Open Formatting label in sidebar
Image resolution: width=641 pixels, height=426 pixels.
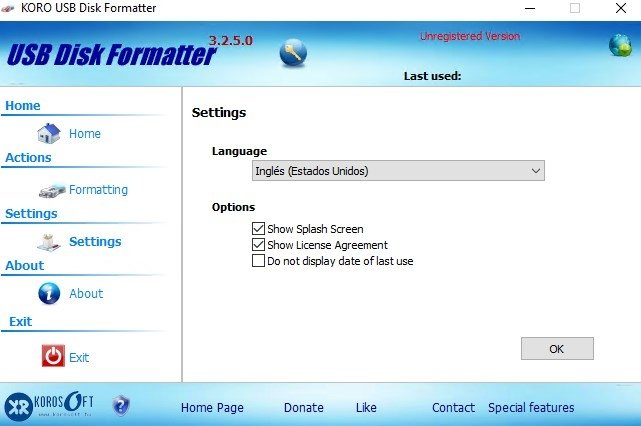click(x=99, y=190)
